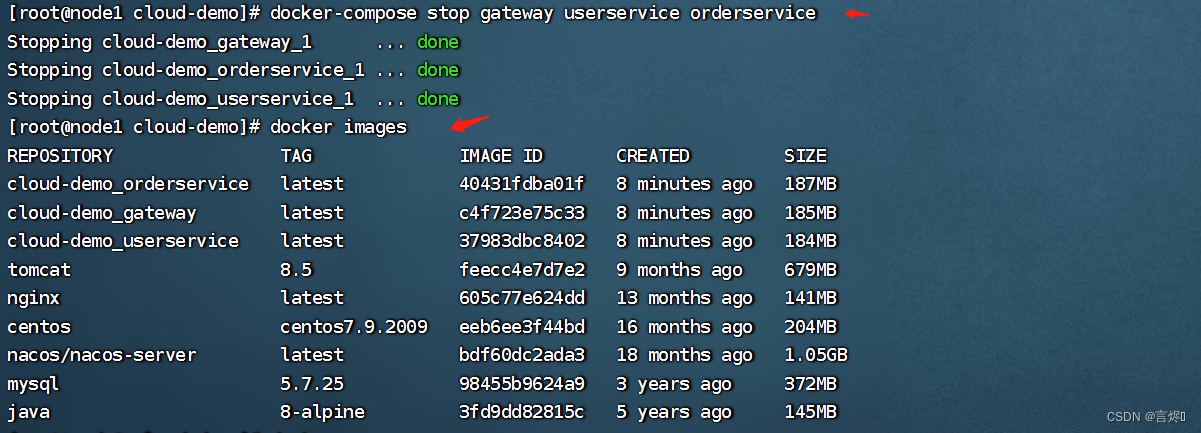
Task: Click size 141MB of nginx image
Action: click(x=811, y=298)
